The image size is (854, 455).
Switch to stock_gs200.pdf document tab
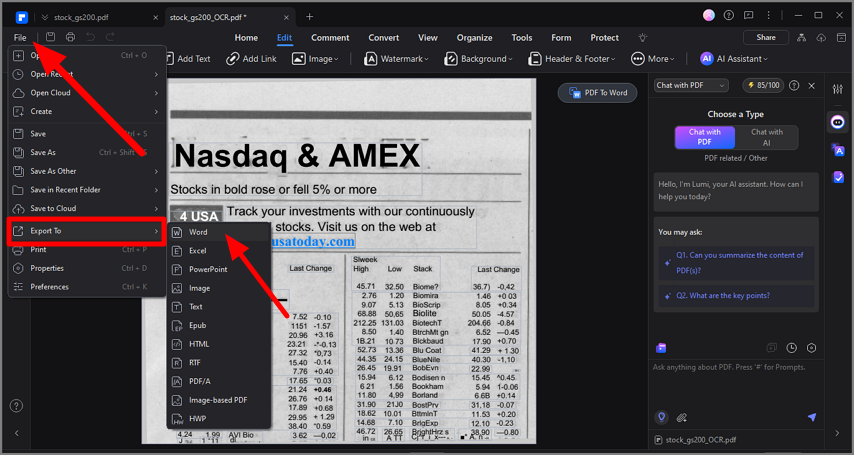81,17
